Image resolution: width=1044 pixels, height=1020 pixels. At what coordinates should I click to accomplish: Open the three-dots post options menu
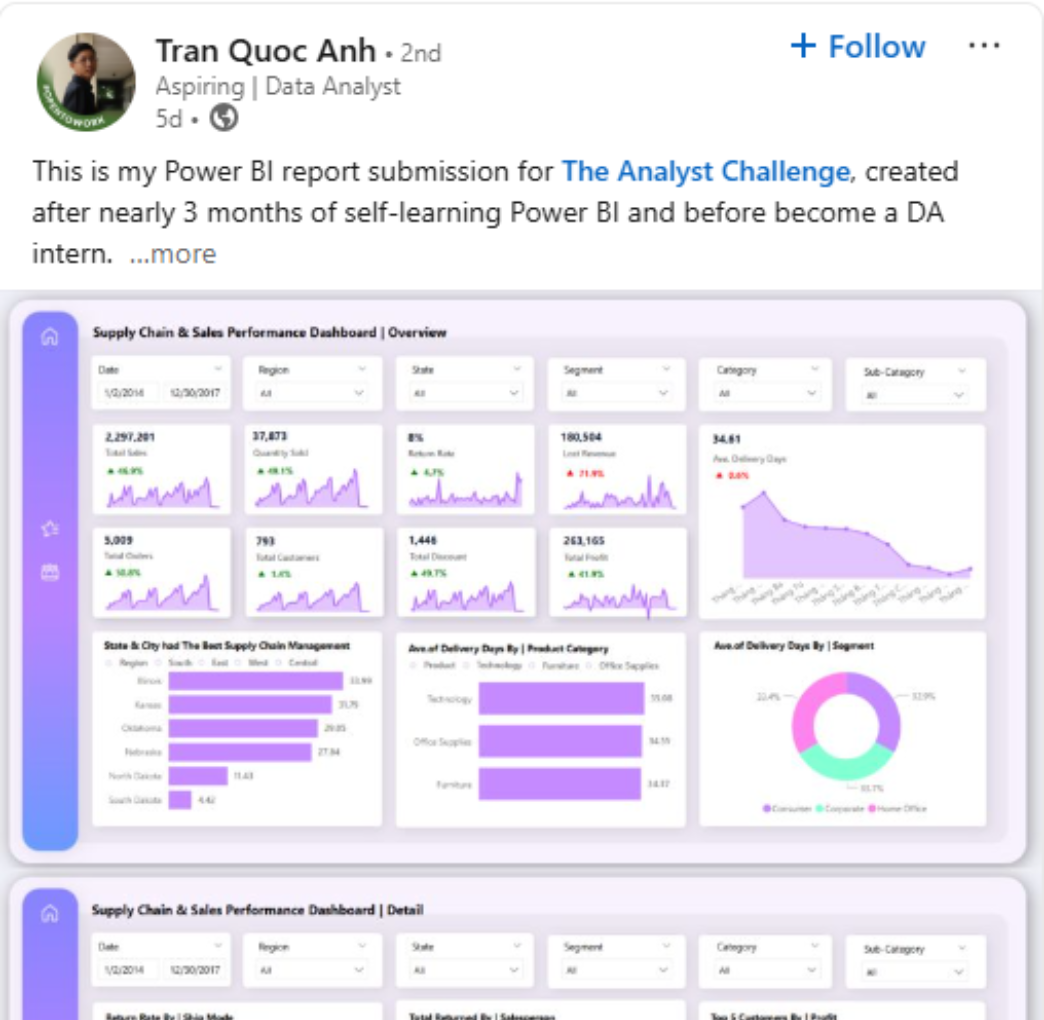click(984, 46)
